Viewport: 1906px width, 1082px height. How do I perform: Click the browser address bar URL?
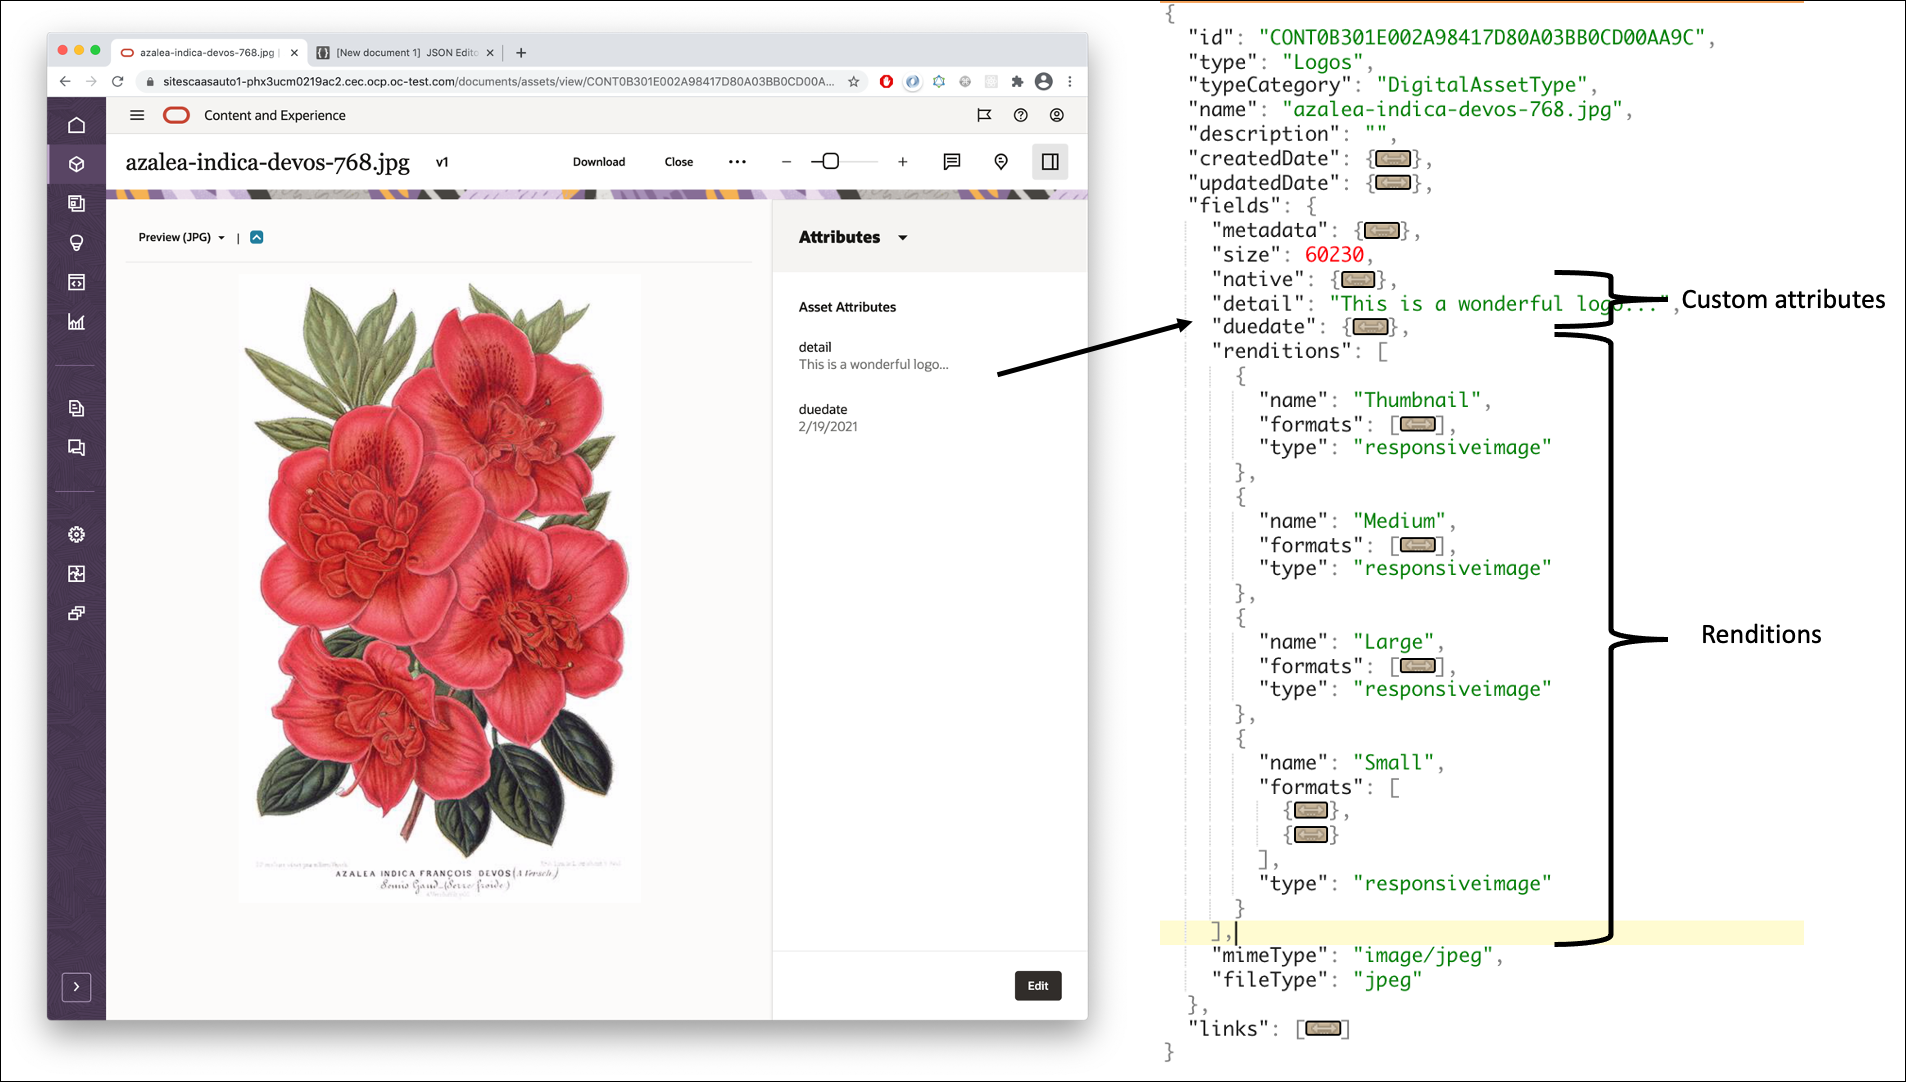[x=498, y=81]
